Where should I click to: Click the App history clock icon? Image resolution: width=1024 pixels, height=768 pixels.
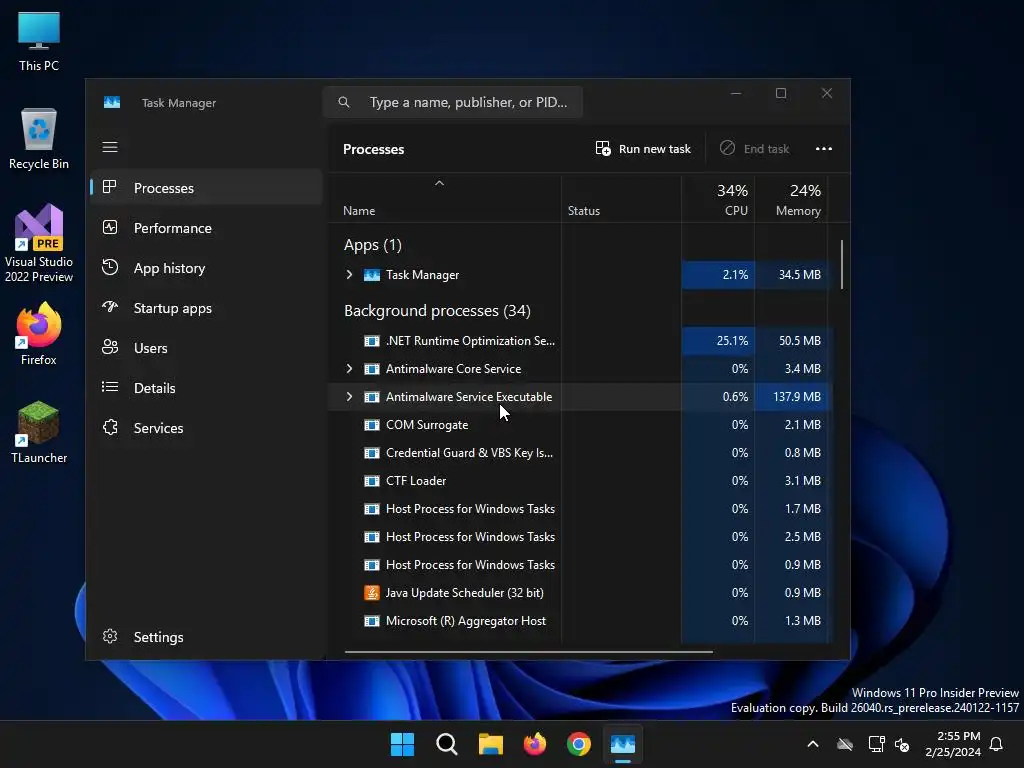[x=110, y=267]
